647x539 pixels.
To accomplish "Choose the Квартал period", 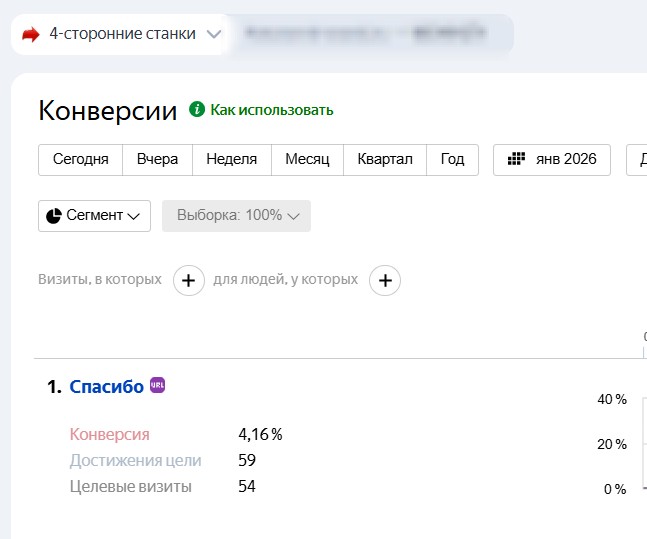I will pos(385,160).
